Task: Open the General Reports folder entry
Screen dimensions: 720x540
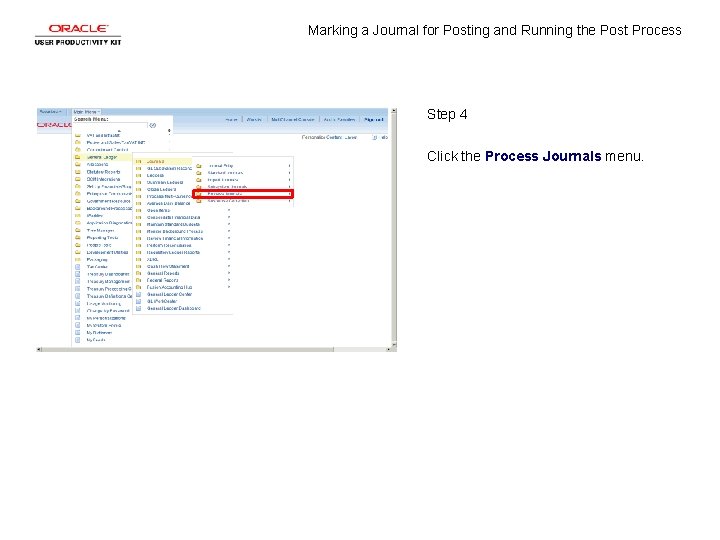Action: pos(163,273)
